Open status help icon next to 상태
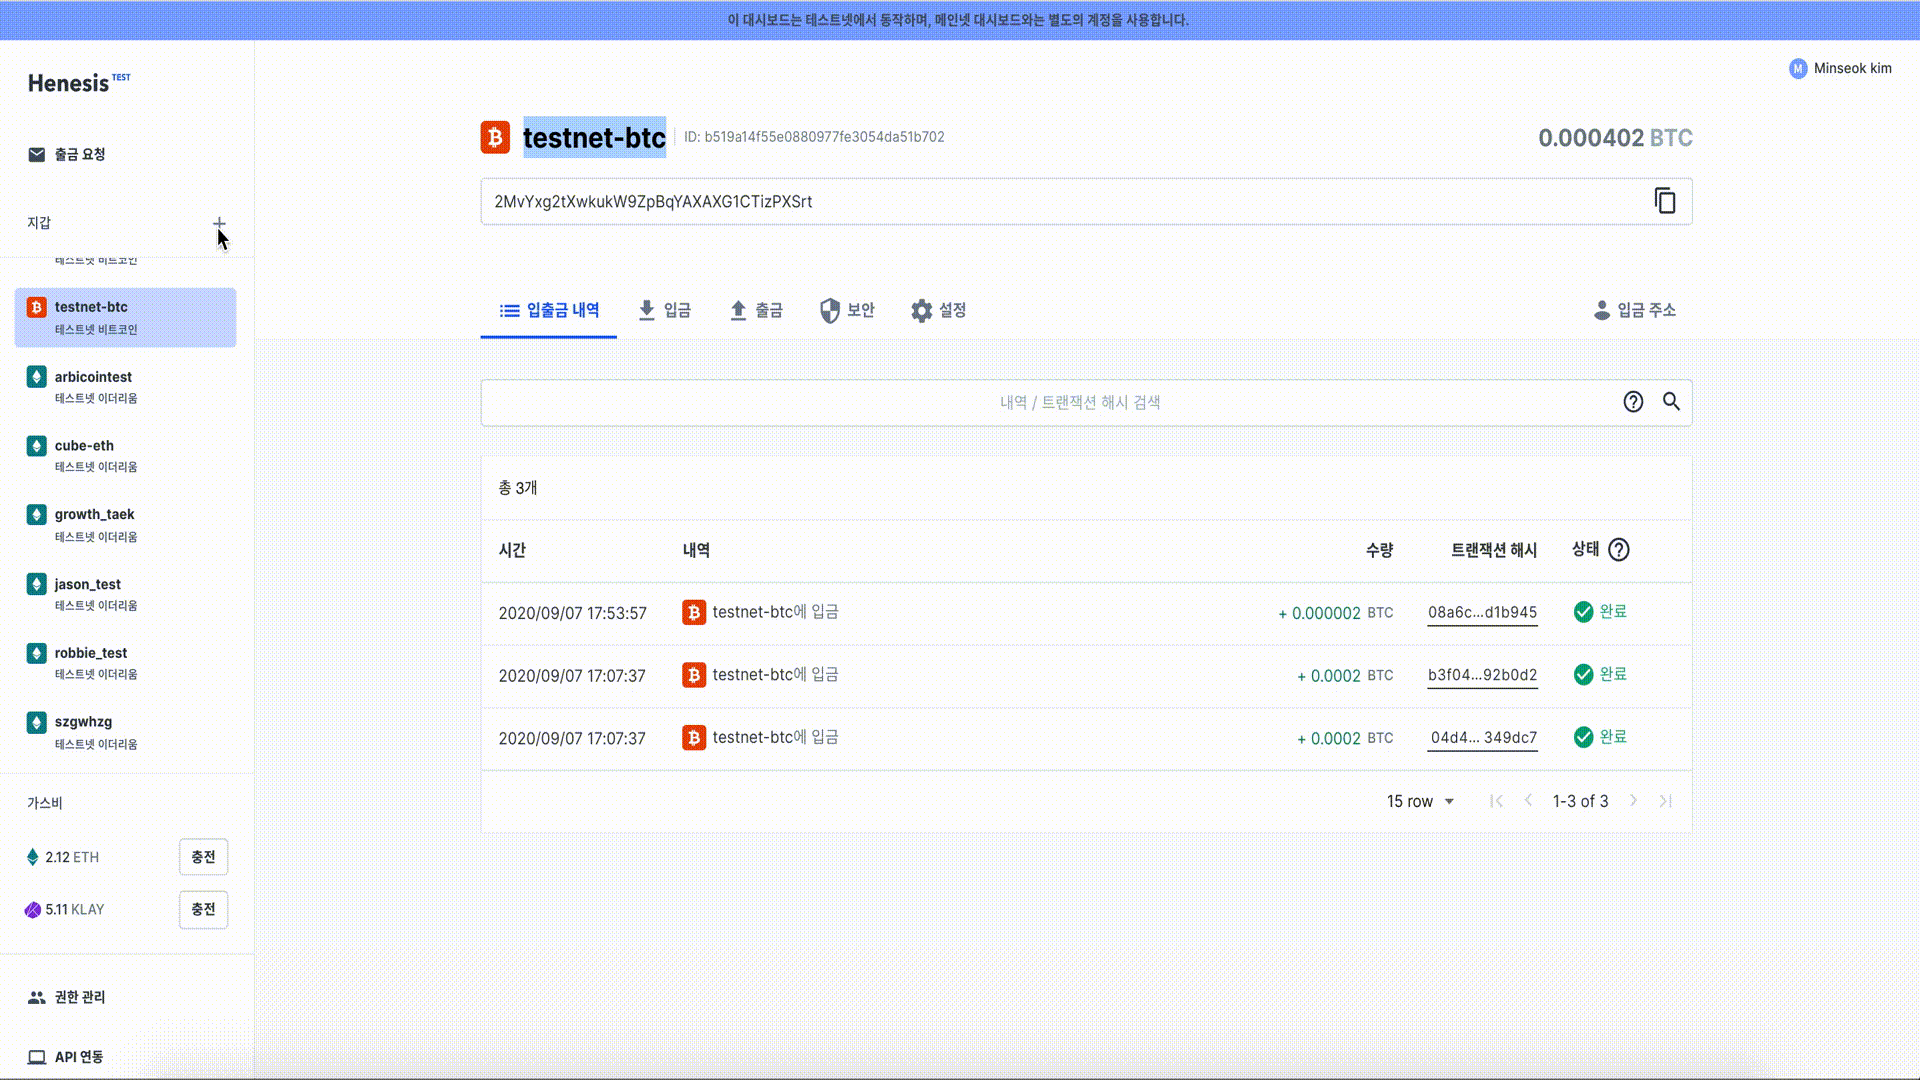 (x=1619, y=549)
